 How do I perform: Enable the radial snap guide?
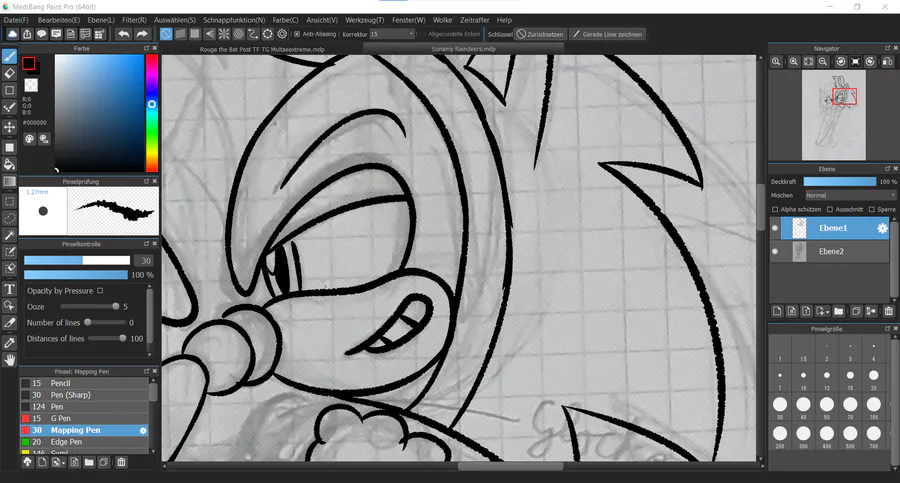224,34
